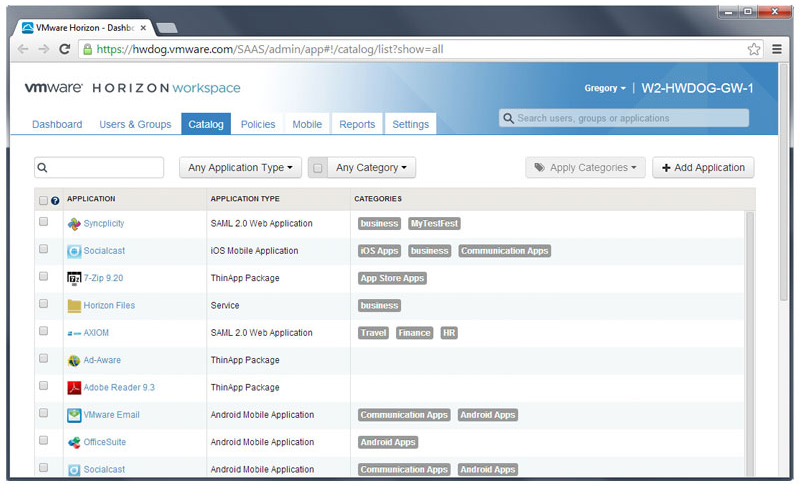800x489 pixels.
Task: Bookmark page with the star icon
Action: tap(754, 49)
